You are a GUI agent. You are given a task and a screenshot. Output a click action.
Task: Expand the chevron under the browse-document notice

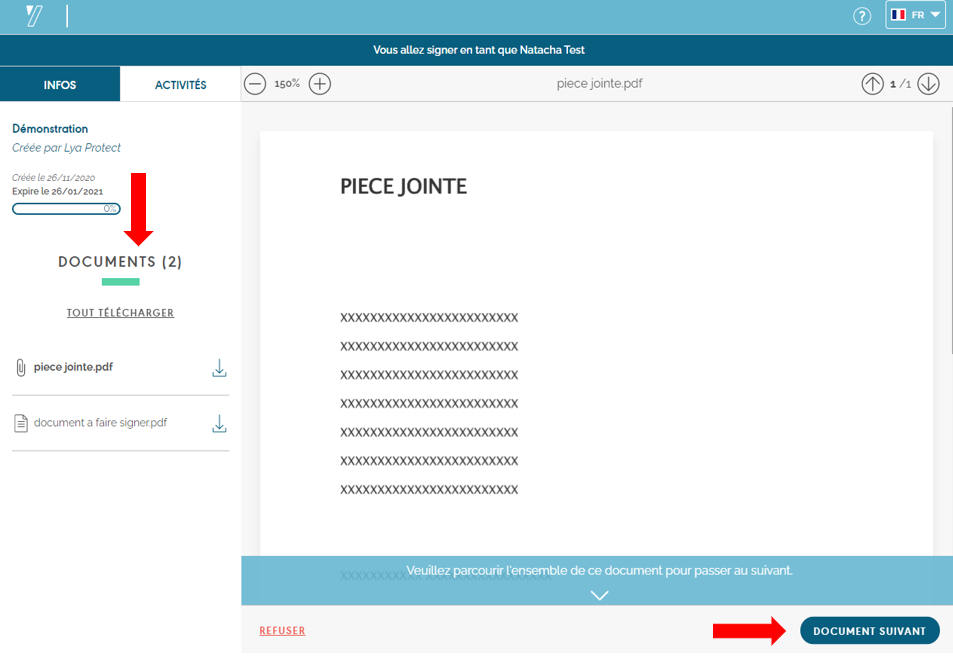(599, 594)
